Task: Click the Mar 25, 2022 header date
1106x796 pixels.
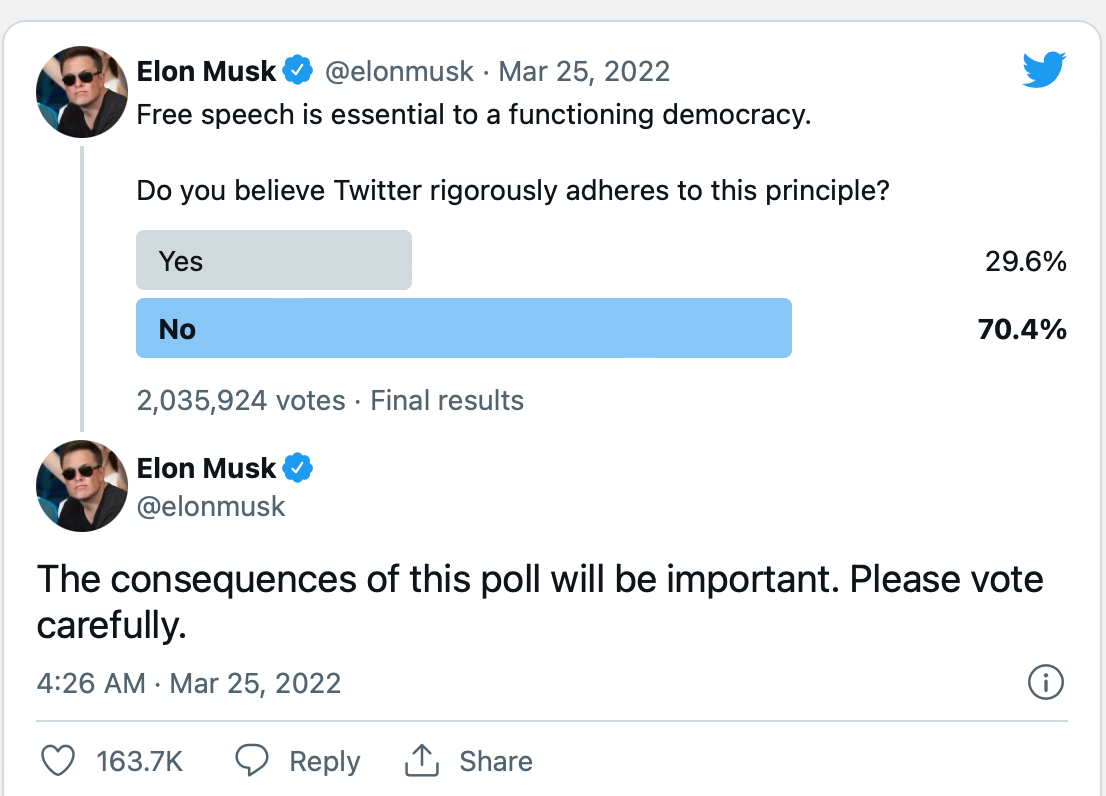Action: (584, 72)
